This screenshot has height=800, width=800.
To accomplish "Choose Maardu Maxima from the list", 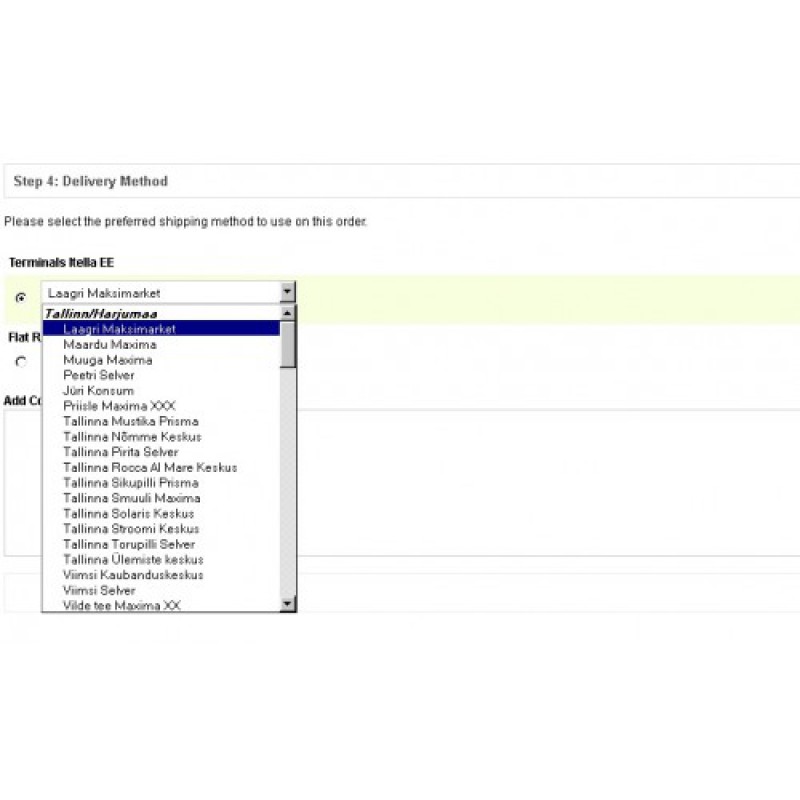I will pyautogui.click(x=161, y=344).
